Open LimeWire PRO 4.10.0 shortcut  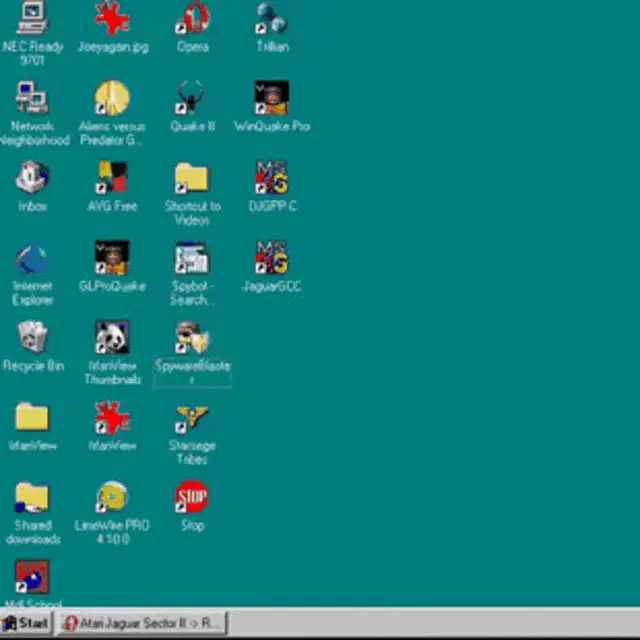tap(112, 497)
